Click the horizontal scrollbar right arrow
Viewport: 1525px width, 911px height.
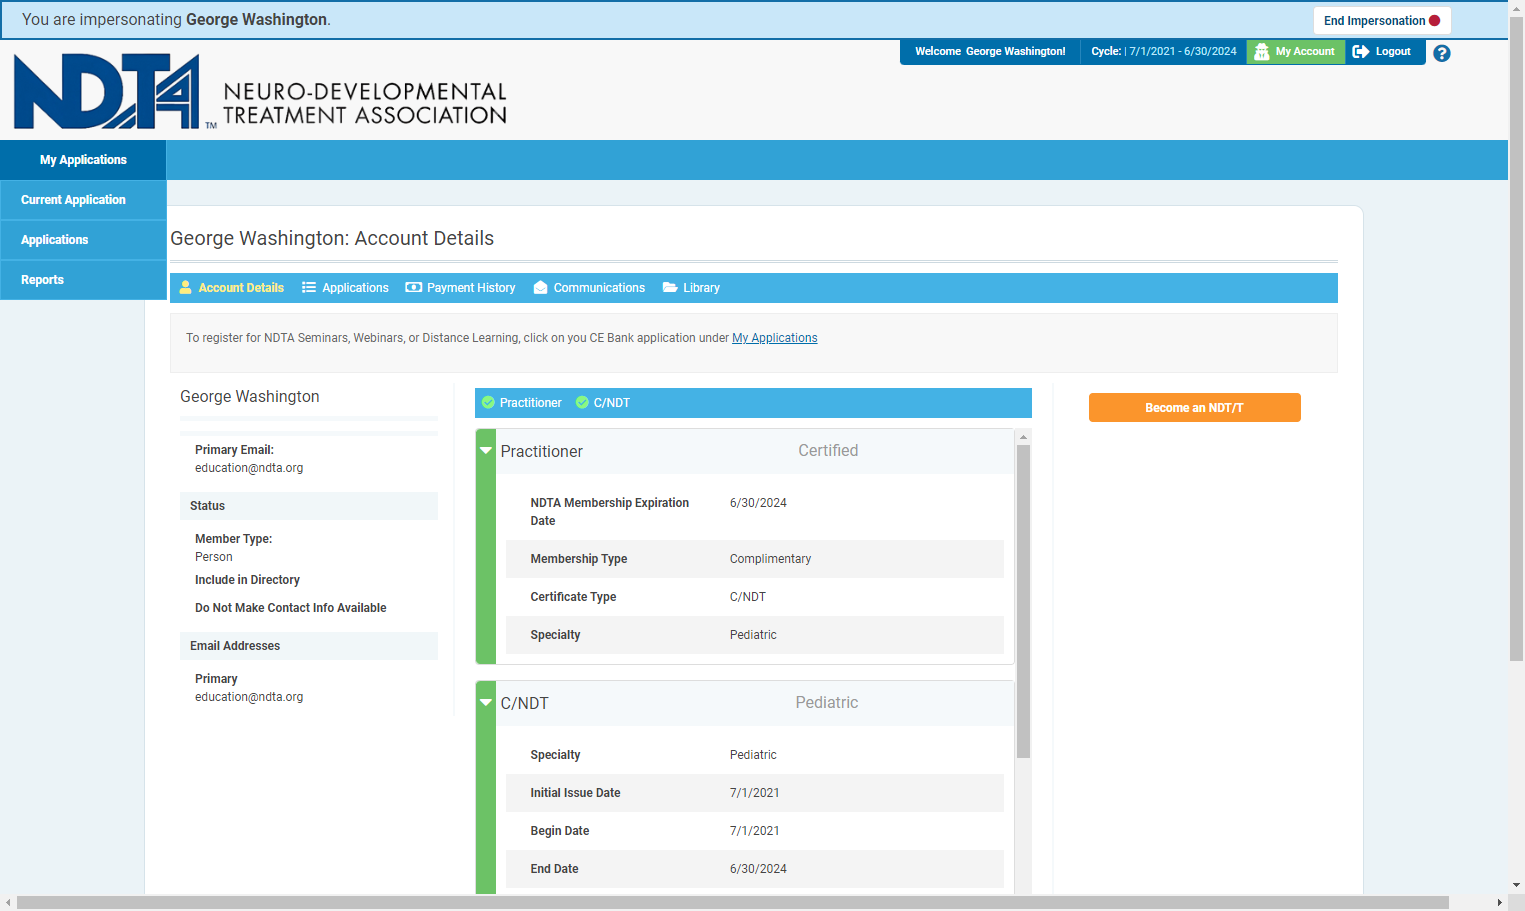click(1499, 903)
